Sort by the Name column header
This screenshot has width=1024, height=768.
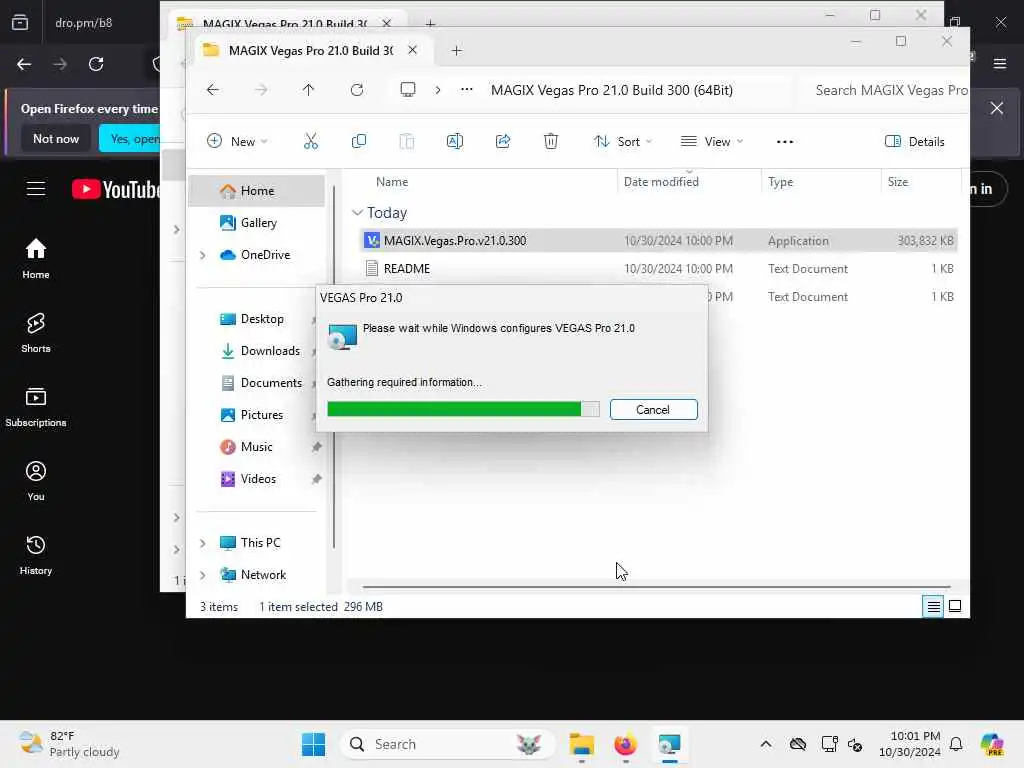point(392,182)
